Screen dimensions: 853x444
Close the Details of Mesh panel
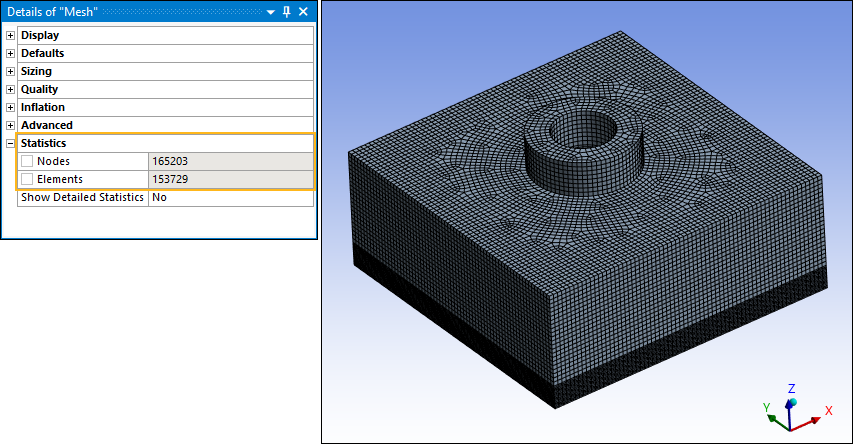coord(304,12)
